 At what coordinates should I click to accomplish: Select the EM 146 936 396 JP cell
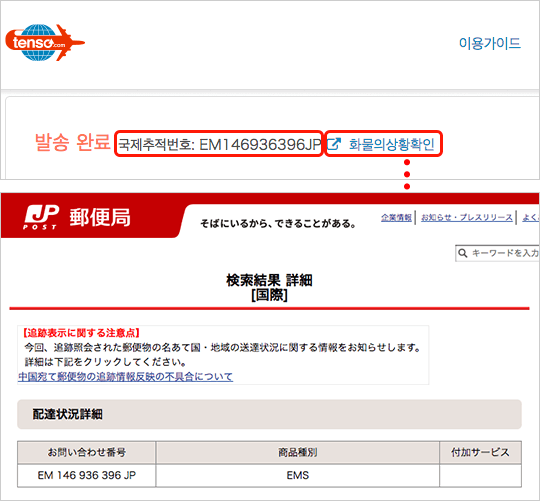click(86, 475)
